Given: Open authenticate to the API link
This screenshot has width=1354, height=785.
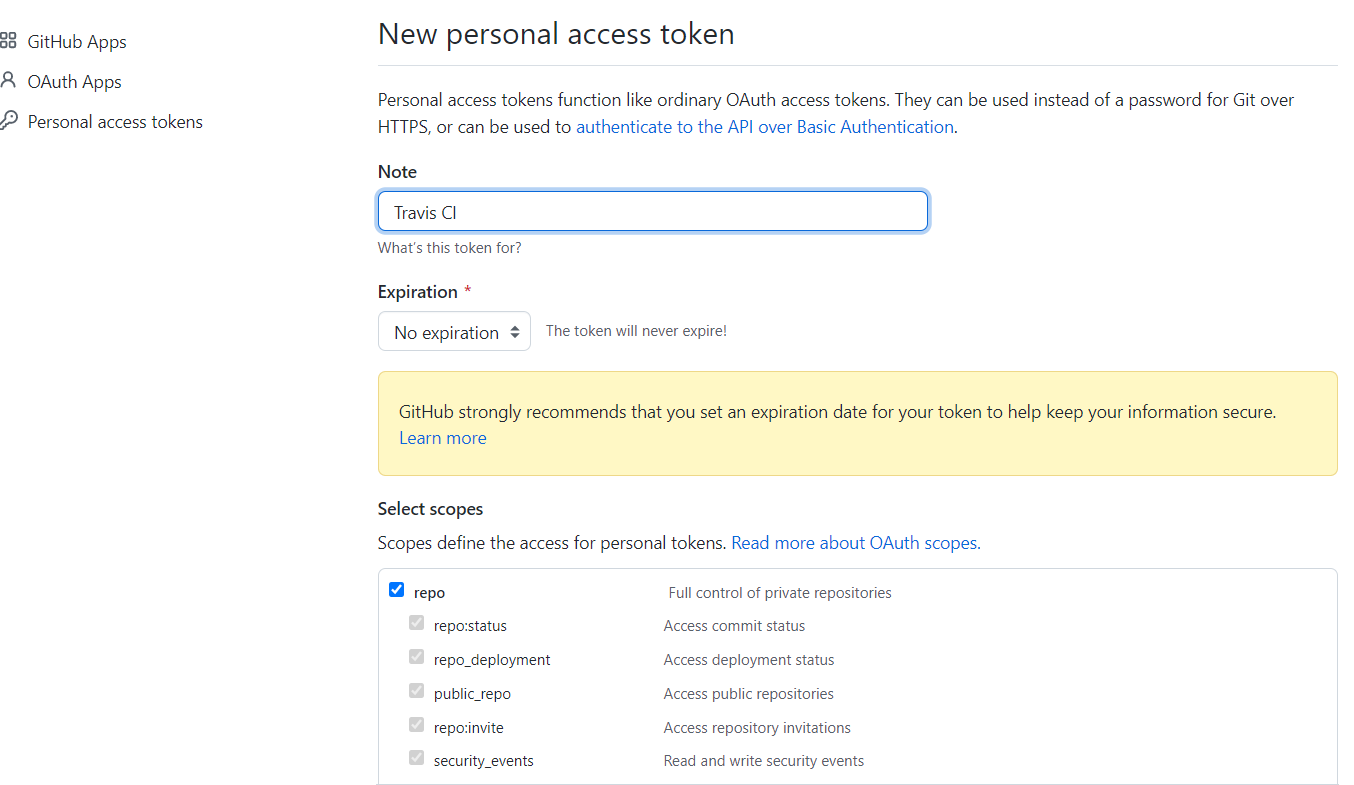Looking at the screenshot, I should pyautogui.click(x=764, y=127).
